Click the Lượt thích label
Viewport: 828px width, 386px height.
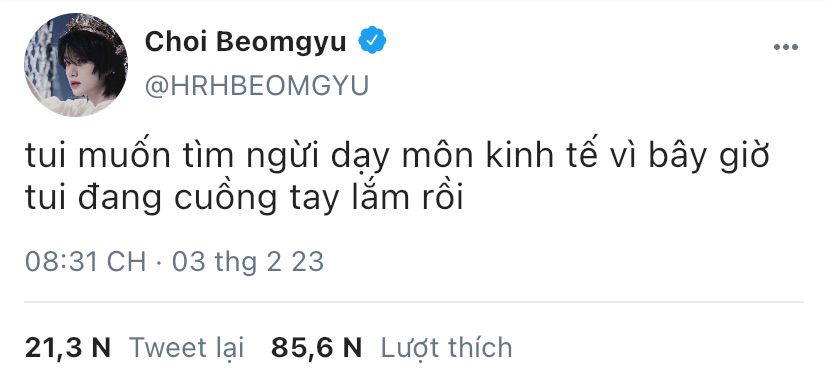click(446, 348)
